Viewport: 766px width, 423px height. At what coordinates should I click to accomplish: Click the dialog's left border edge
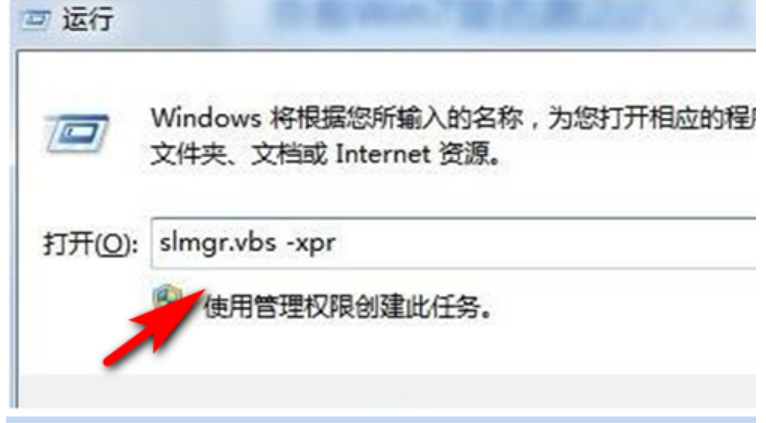point(15,230)
